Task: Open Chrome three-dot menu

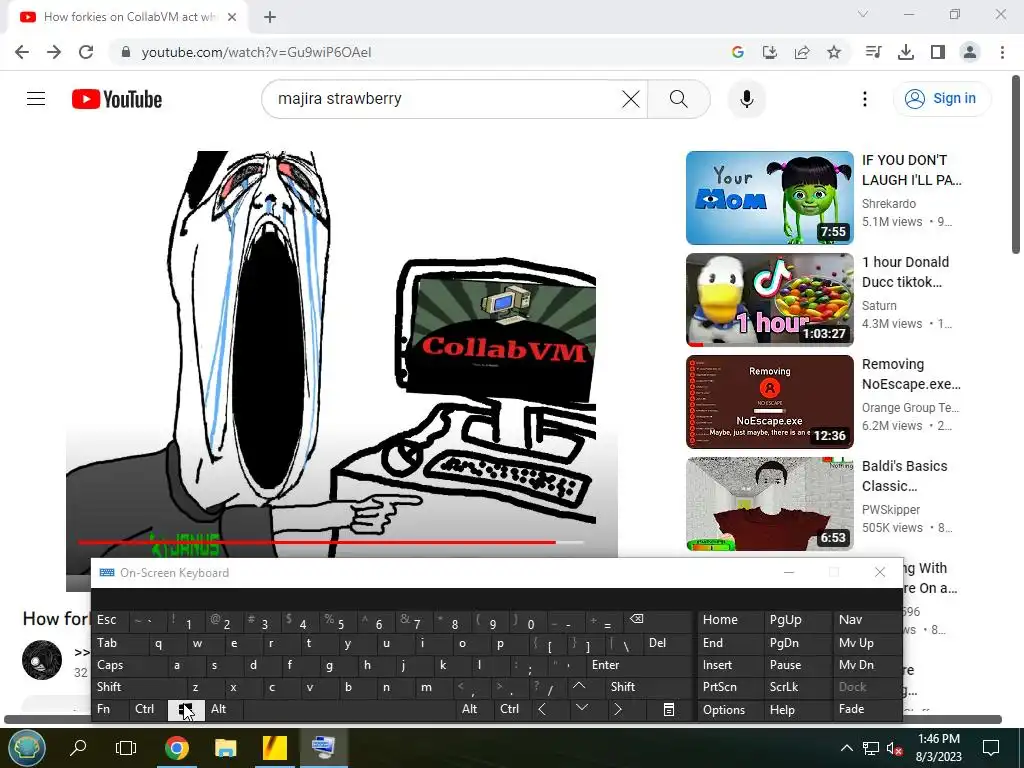Action: pyautogui.click(x=1002, y=52)
